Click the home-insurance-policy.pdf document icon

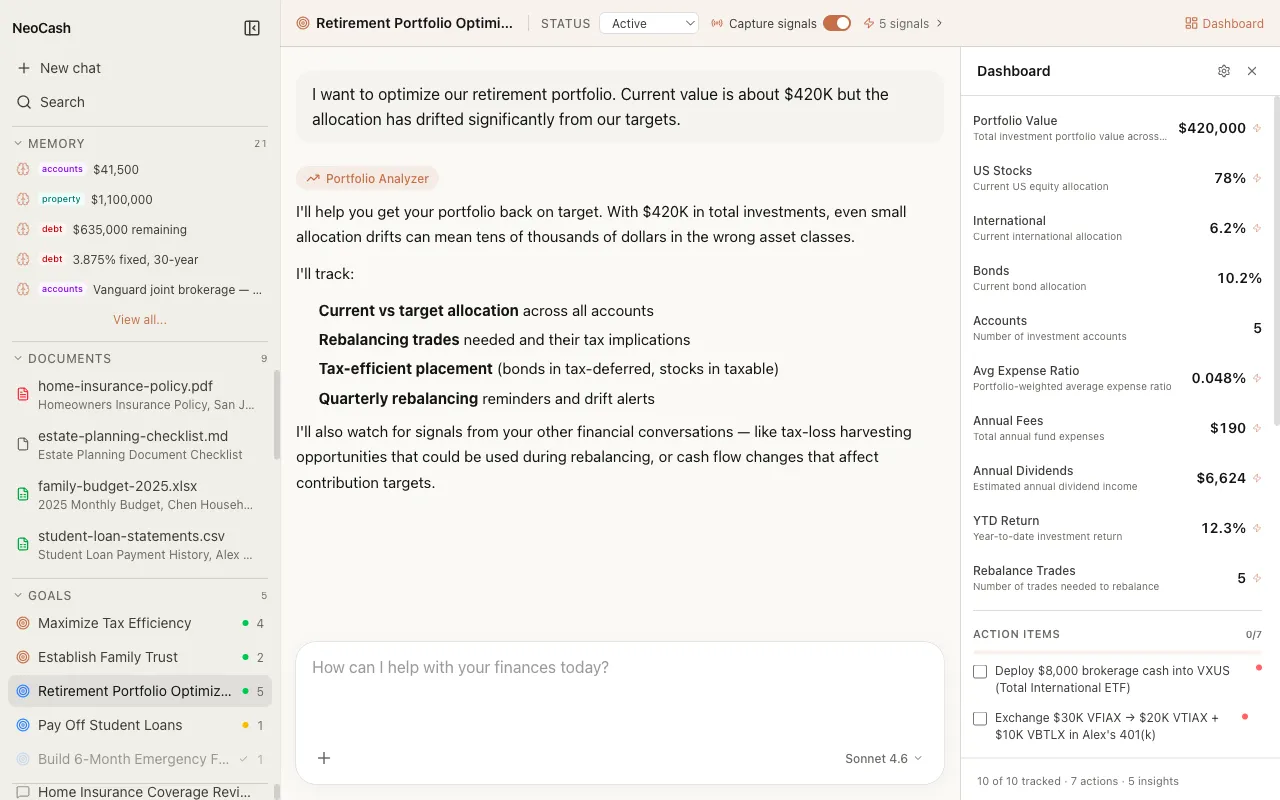pos(24,394)
